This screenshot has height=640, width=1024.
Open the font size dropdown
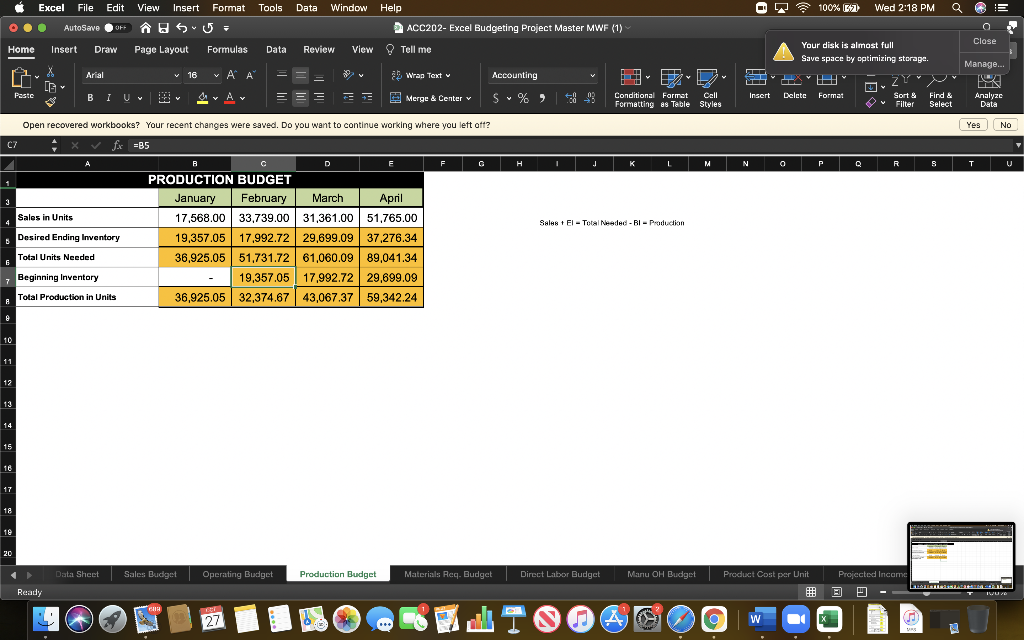point(216,76)
